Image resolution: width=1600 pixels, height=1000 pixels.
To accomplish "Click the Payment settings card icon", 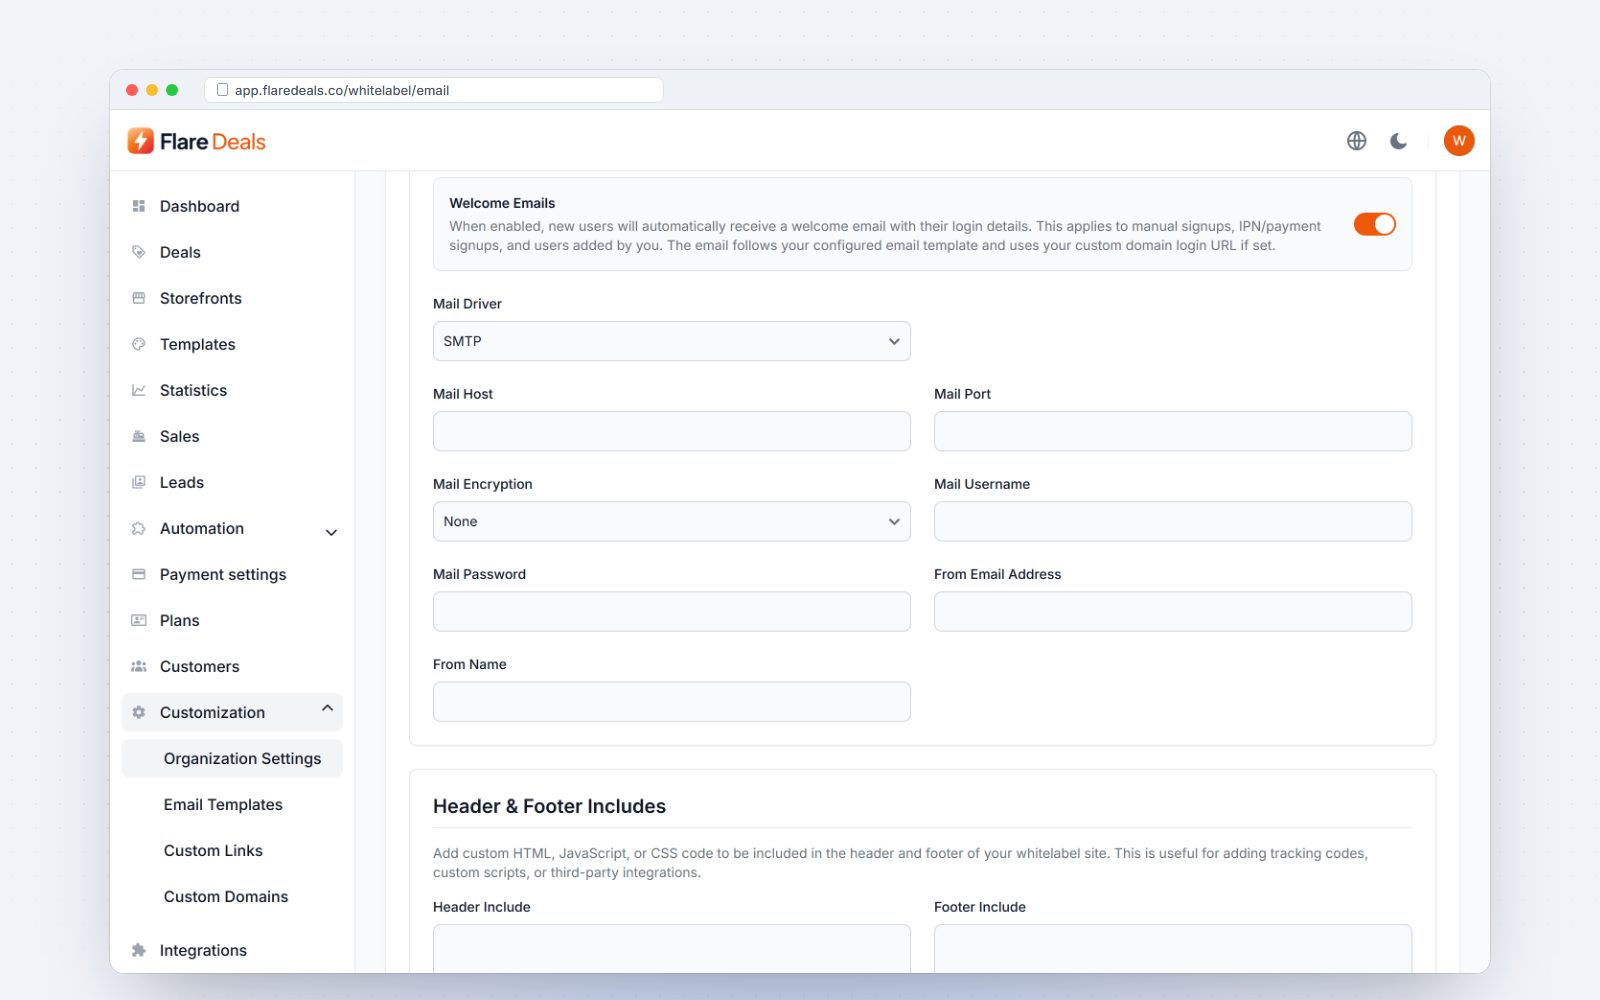I will pos(139,574).
